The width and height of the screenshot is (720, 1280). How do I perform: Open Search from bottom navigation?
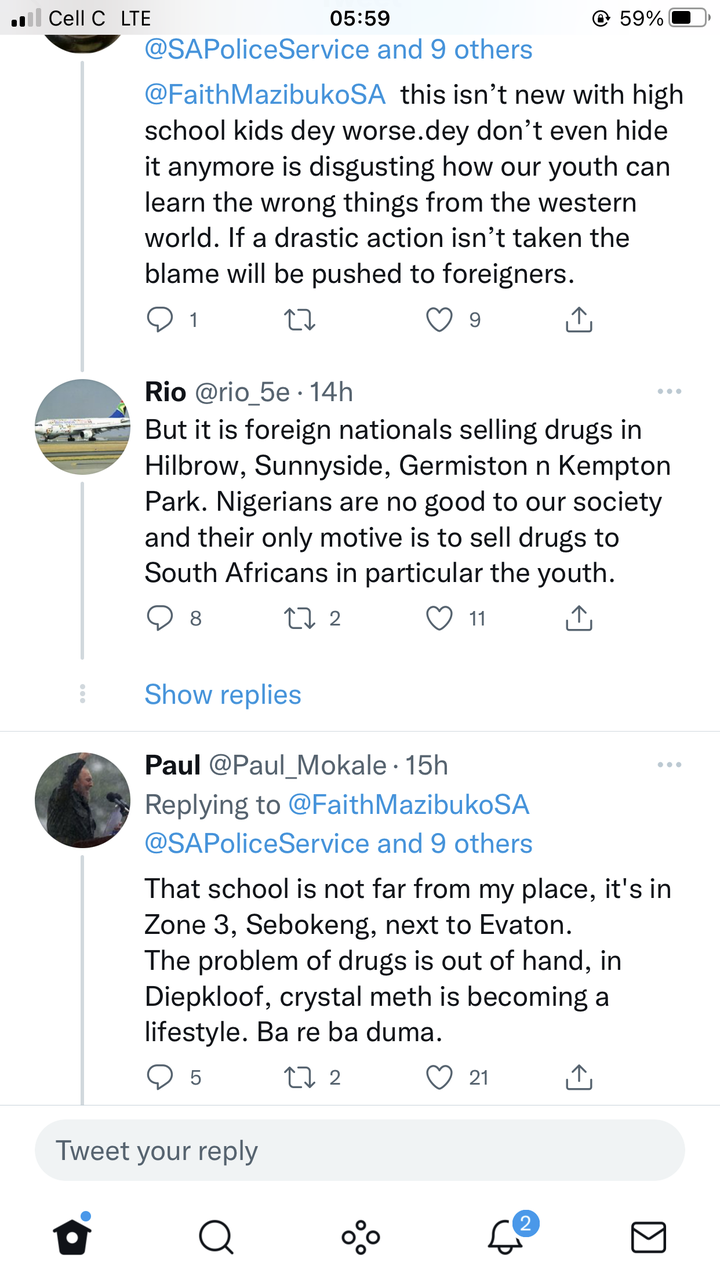coord(215,1238)
